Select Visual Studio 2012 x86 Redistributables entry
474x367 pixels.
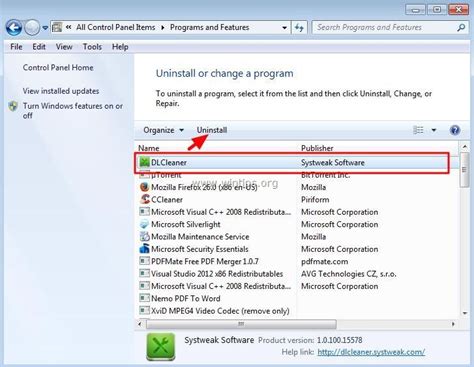tap(217, 274)
